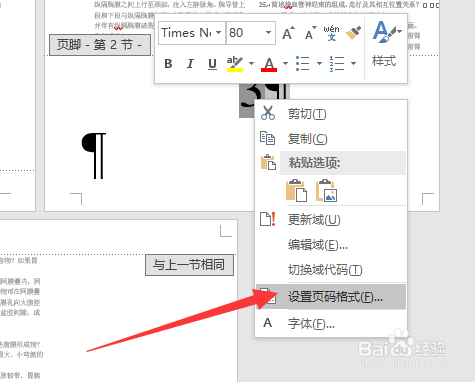Paste keeping source formatting icon

click(296, 191)
